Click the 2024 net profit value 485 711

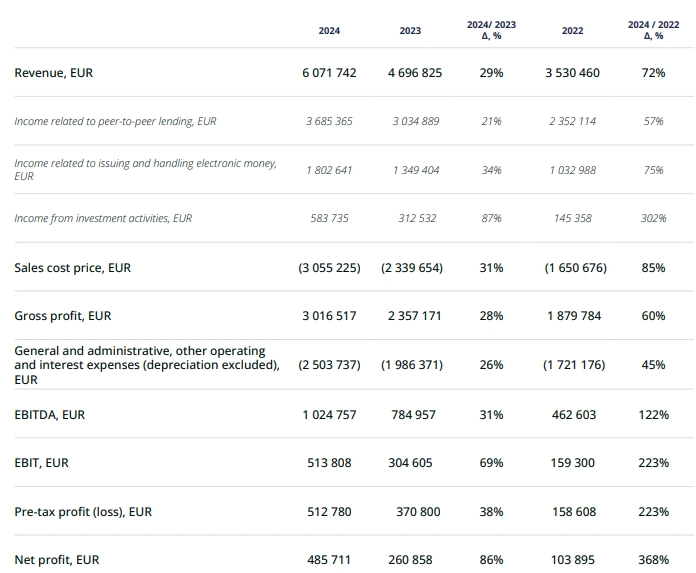pos(329,560)
